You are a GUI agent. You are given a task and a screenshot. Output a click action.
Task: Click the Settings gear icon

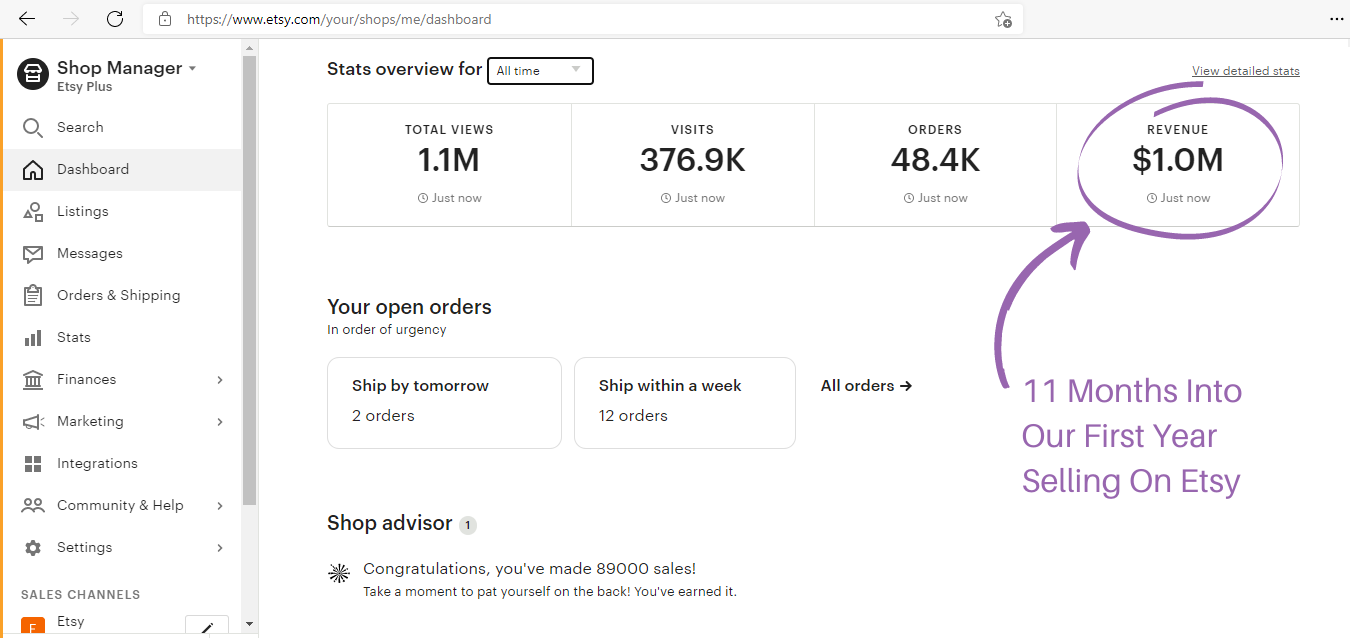[x=33, y=548]
